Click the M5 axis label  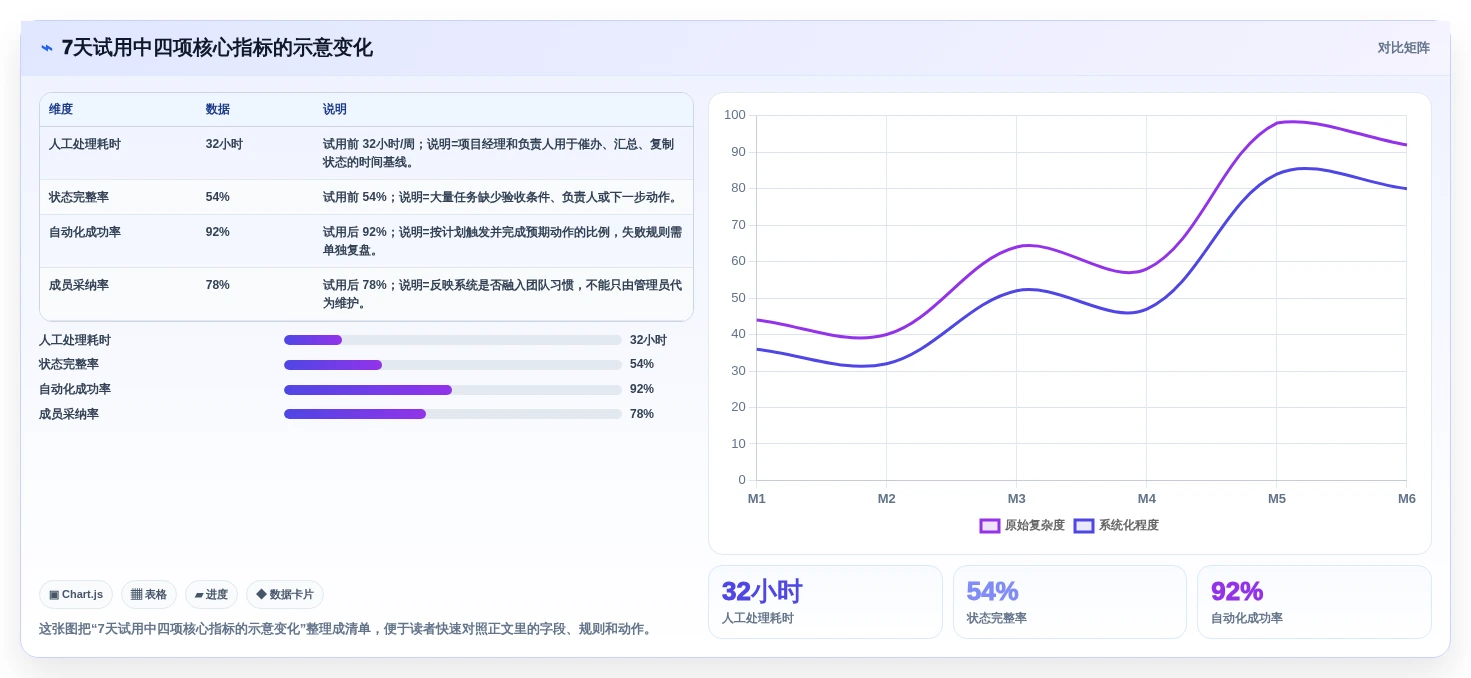[x=1277, y=499]
